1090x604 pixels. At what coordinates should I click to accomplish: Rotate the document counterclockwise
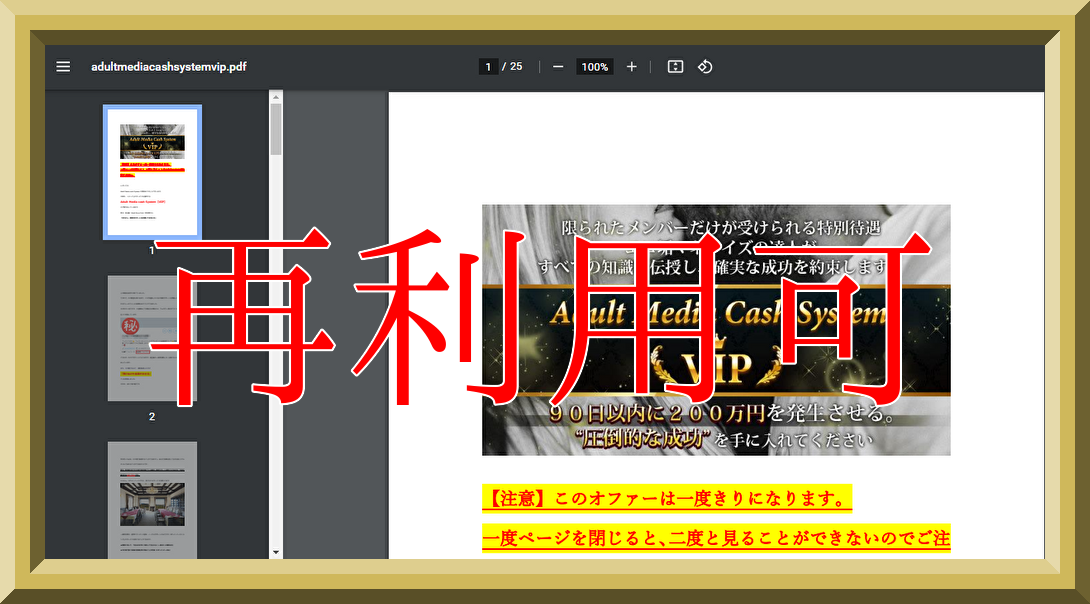(x=705, y=67)
